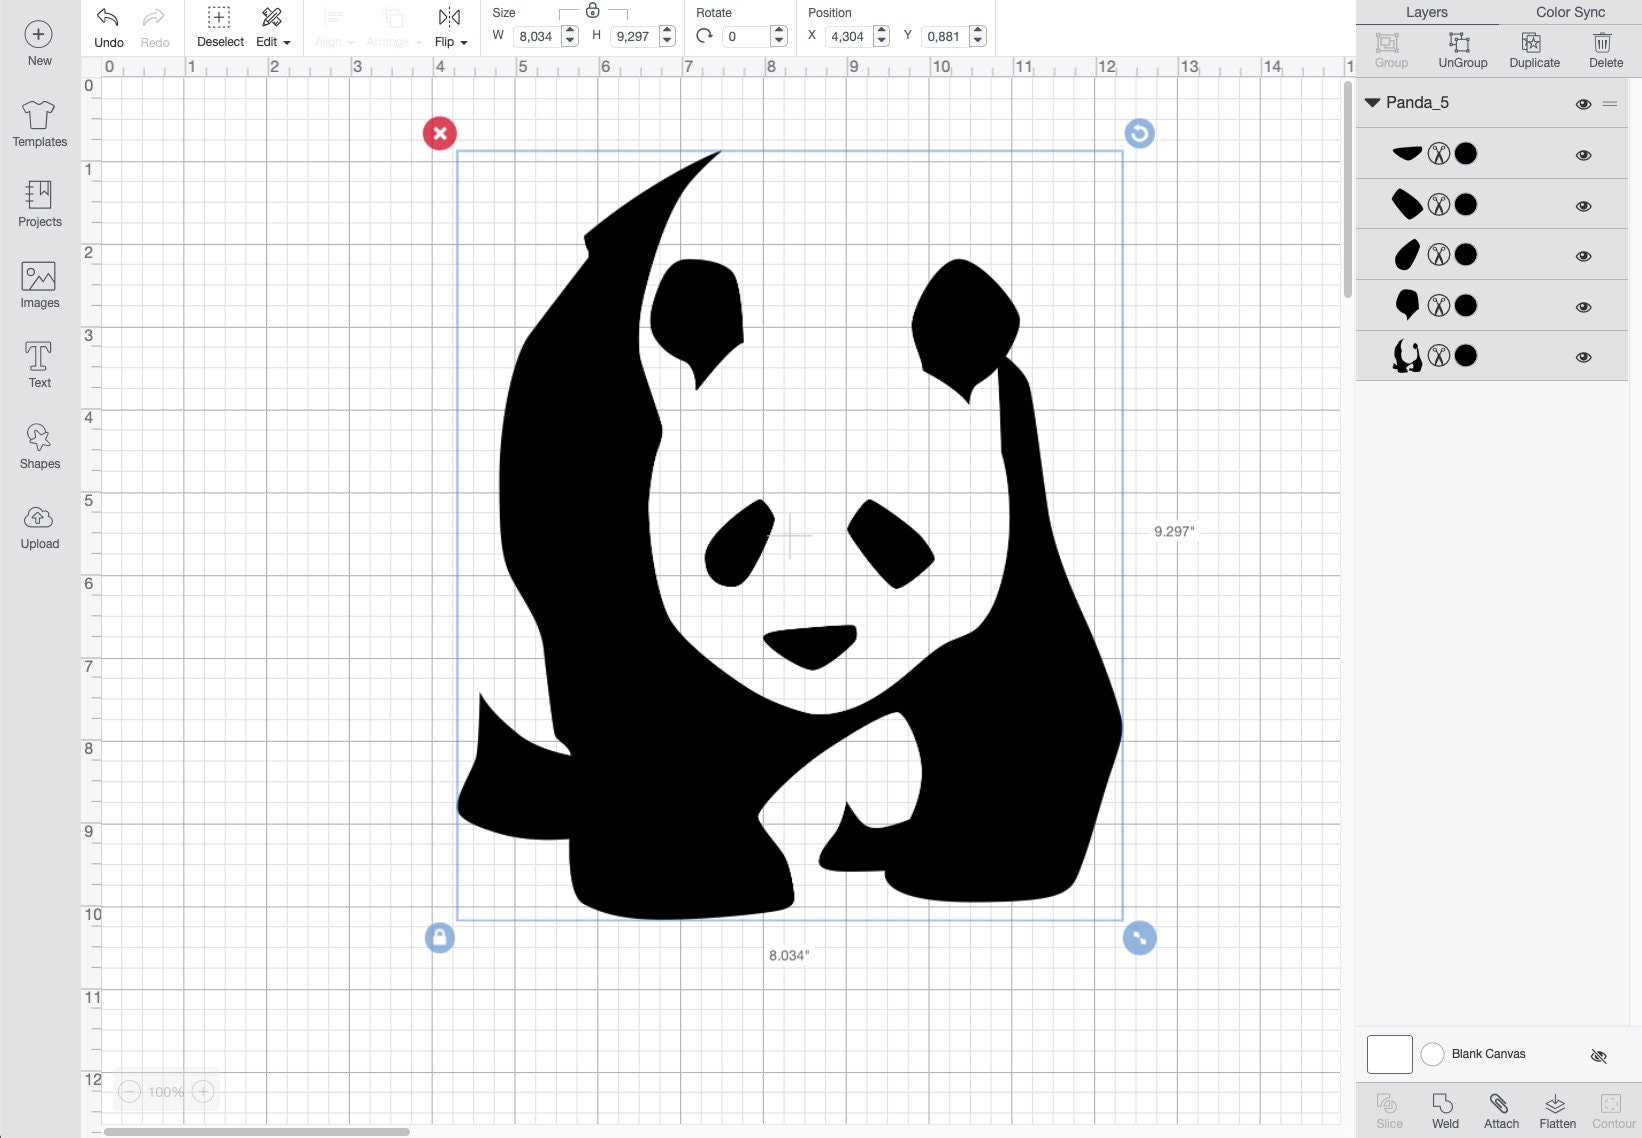Screen dimensions: 1642x1138
Task: Open the Projects panel
Action: [x=39, y=203]
